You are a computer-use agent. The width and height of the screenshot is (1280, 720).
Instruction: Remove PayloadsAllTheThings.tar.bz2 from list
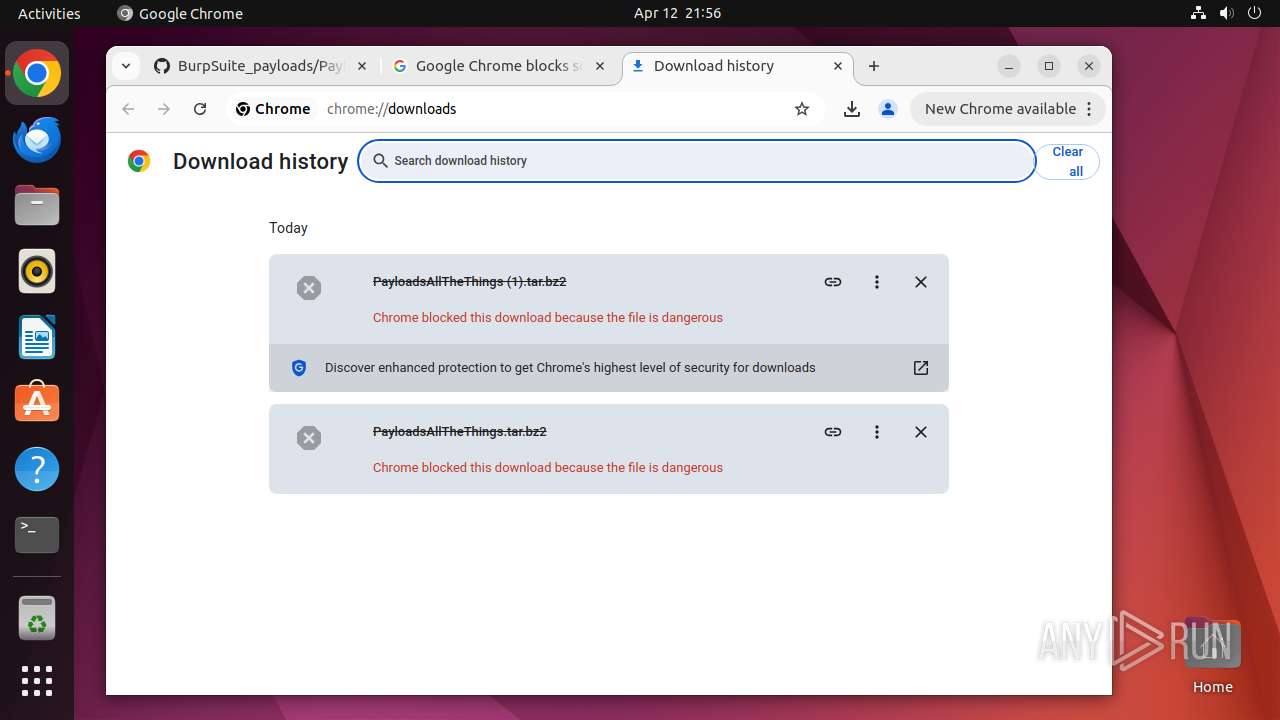coord(921,432)
